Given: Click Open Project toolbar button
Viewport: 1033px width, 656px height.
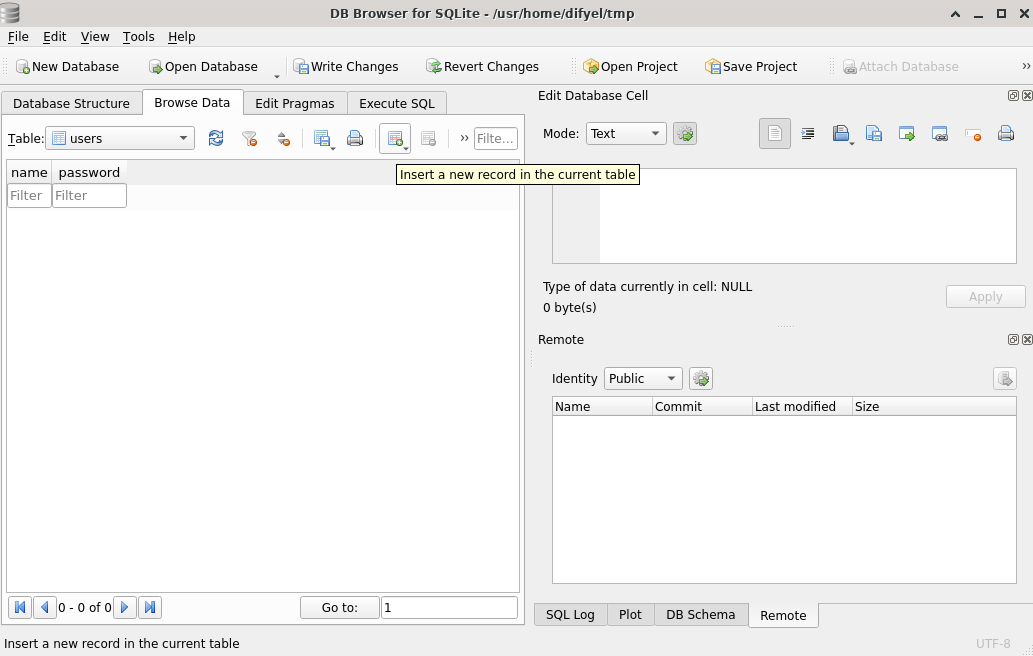Looking at the screenshot, I should pyautogui.click(x=630, y=67).
